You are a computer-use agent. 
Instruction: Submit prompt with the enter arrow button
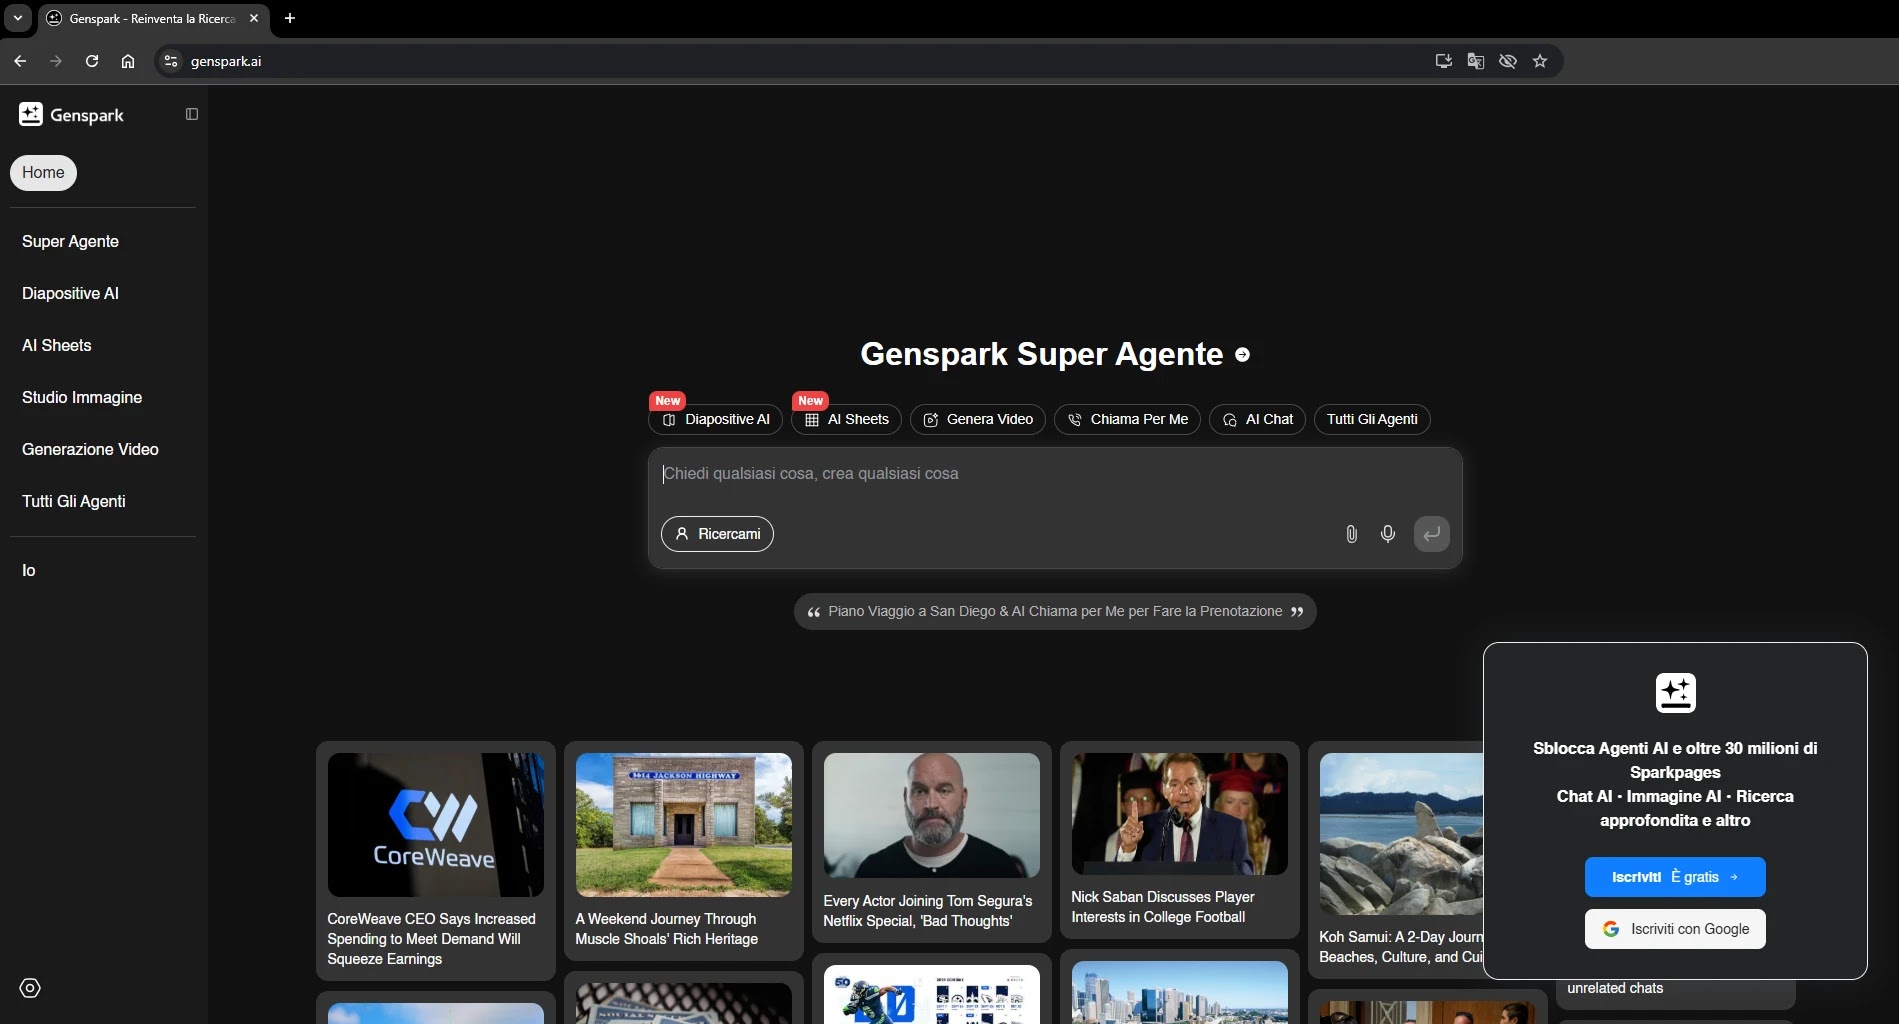pyautogui.click(x=1432, y=534)
